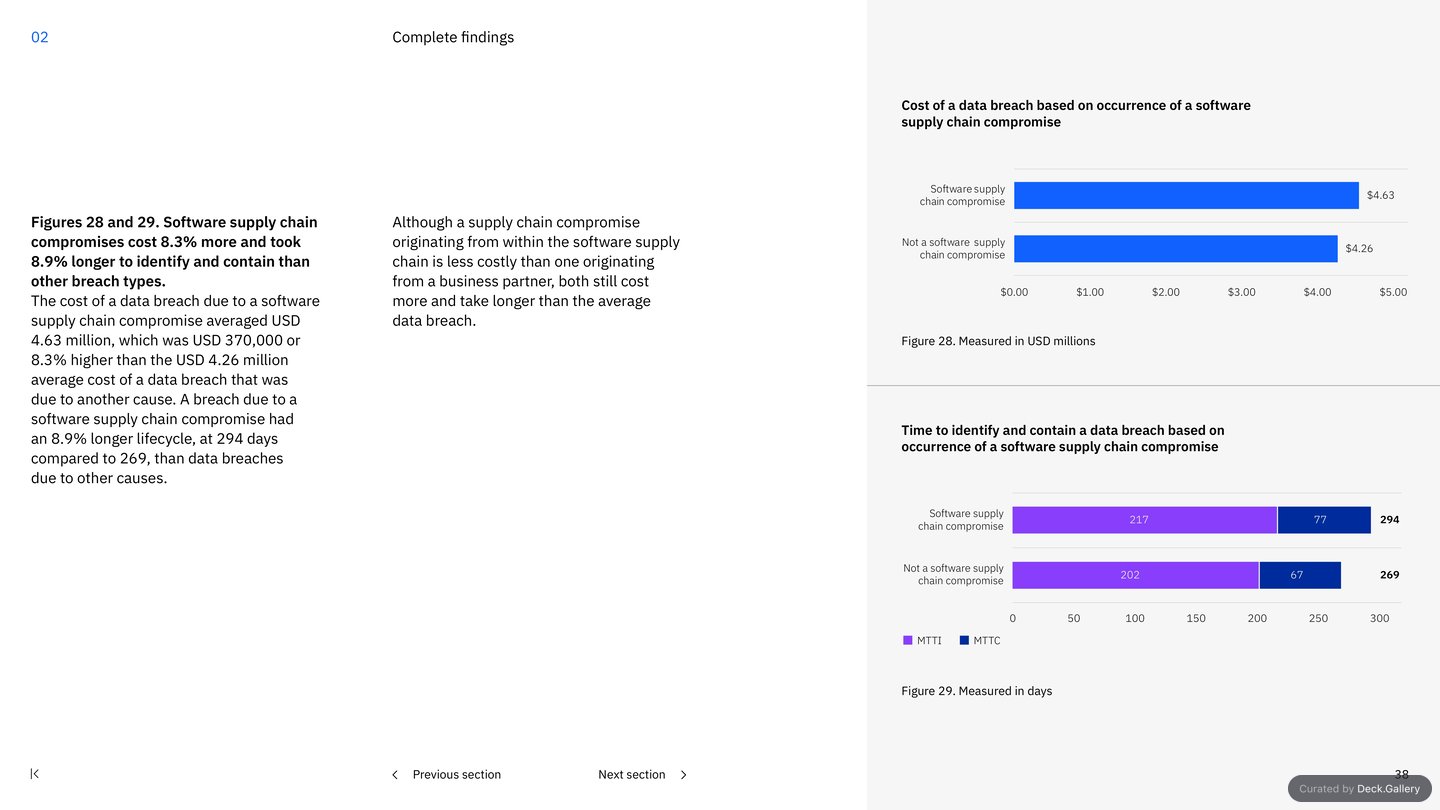Click the 77 MTTC bar segment
1440x810 pixels.
pos(1324,520)
